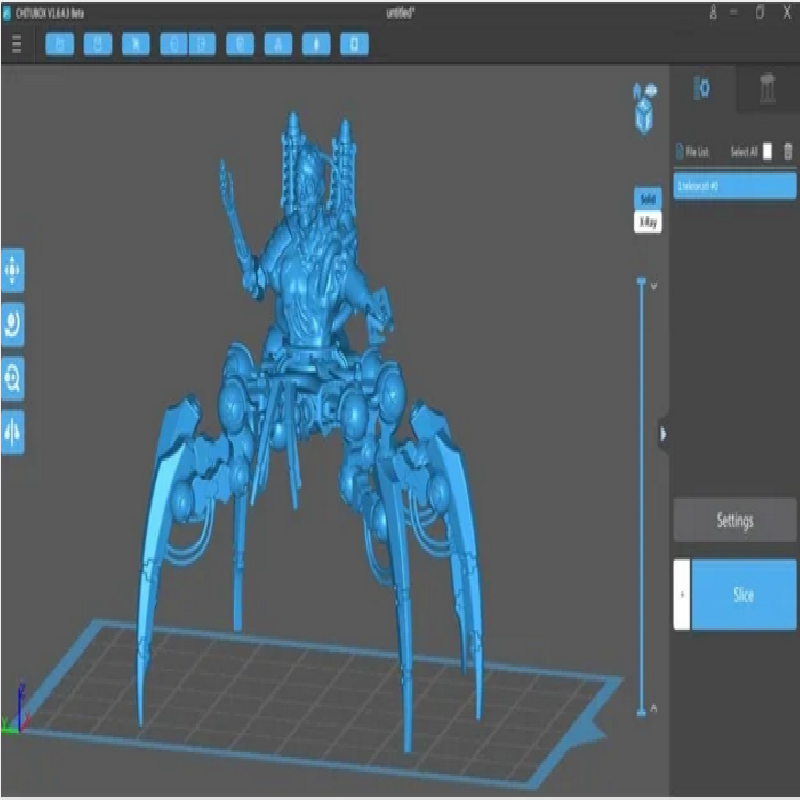Click the Slice button
The width and height of the screenshot is (800, 800).
[x=743, y=594]
